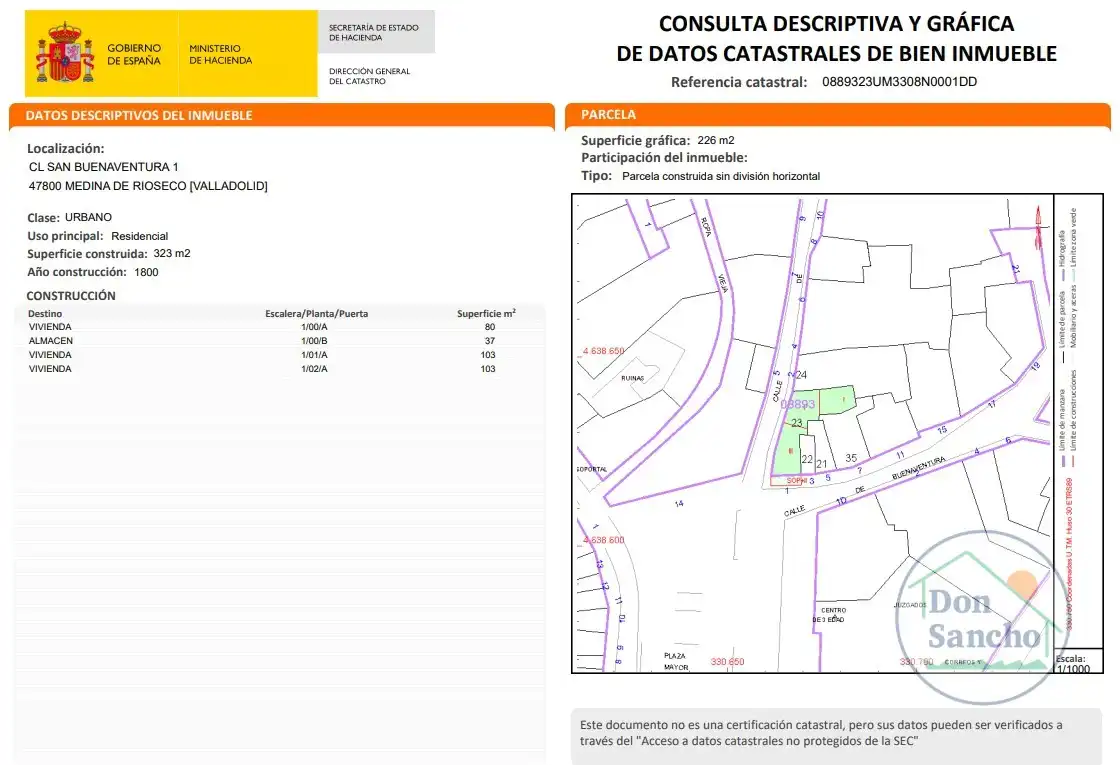The image size is (1120, 765).
Task: Click parcel number 24 on the map
Action: point(801,374)
